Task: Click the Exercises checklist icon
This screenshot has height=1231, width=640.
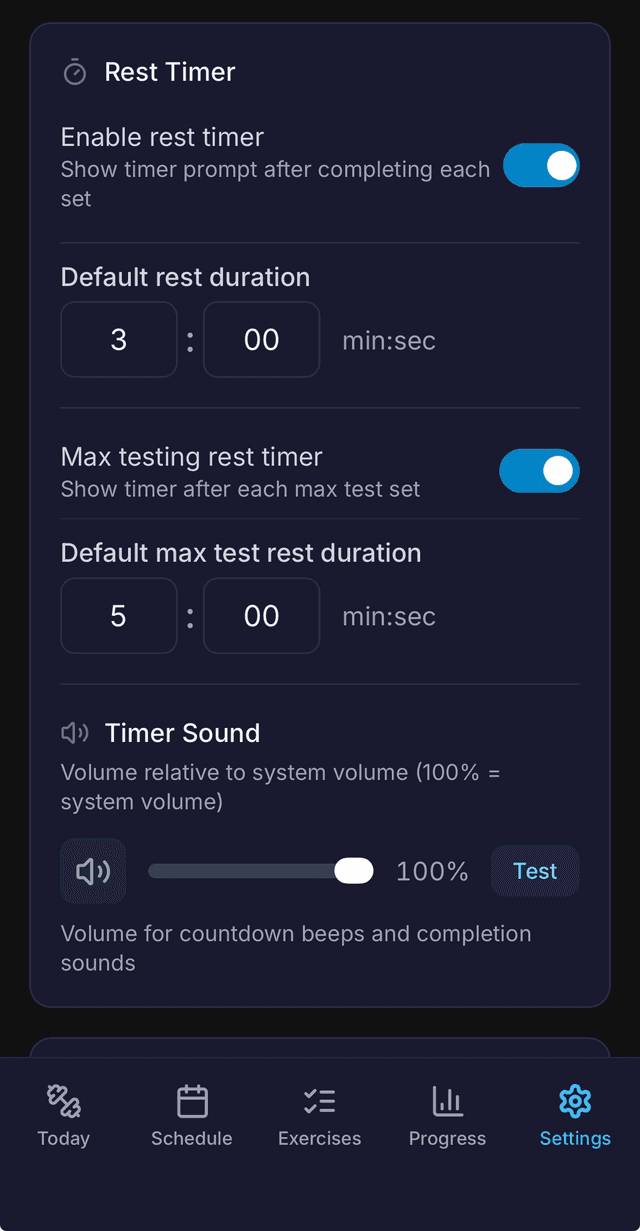Action: pyautogui.click(x=319, y=1102)
